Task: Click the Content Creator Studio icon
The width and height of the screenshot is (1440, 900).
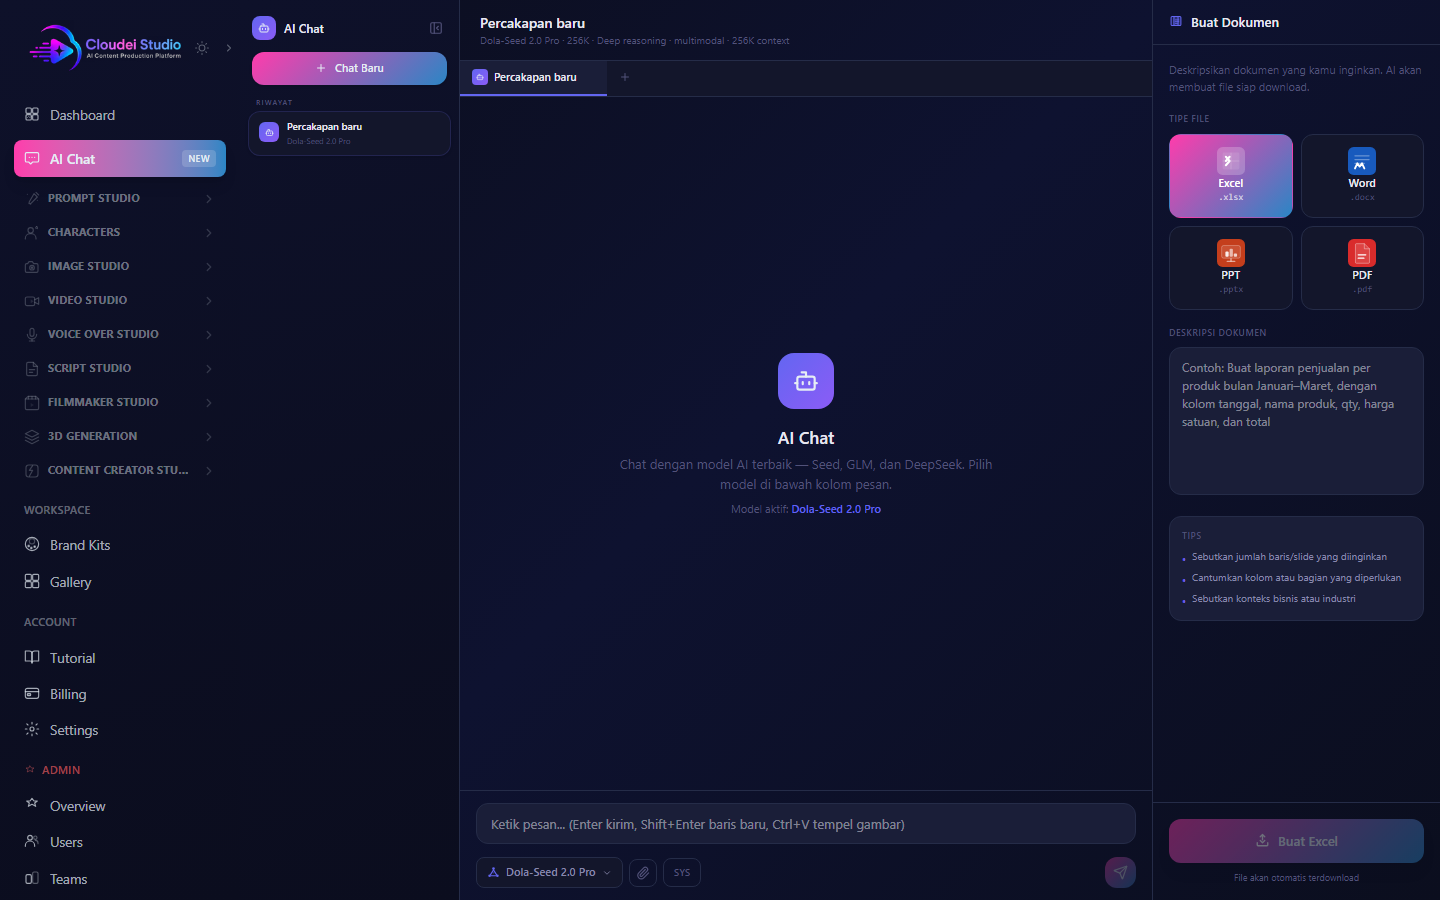Action: pos(32,470)
